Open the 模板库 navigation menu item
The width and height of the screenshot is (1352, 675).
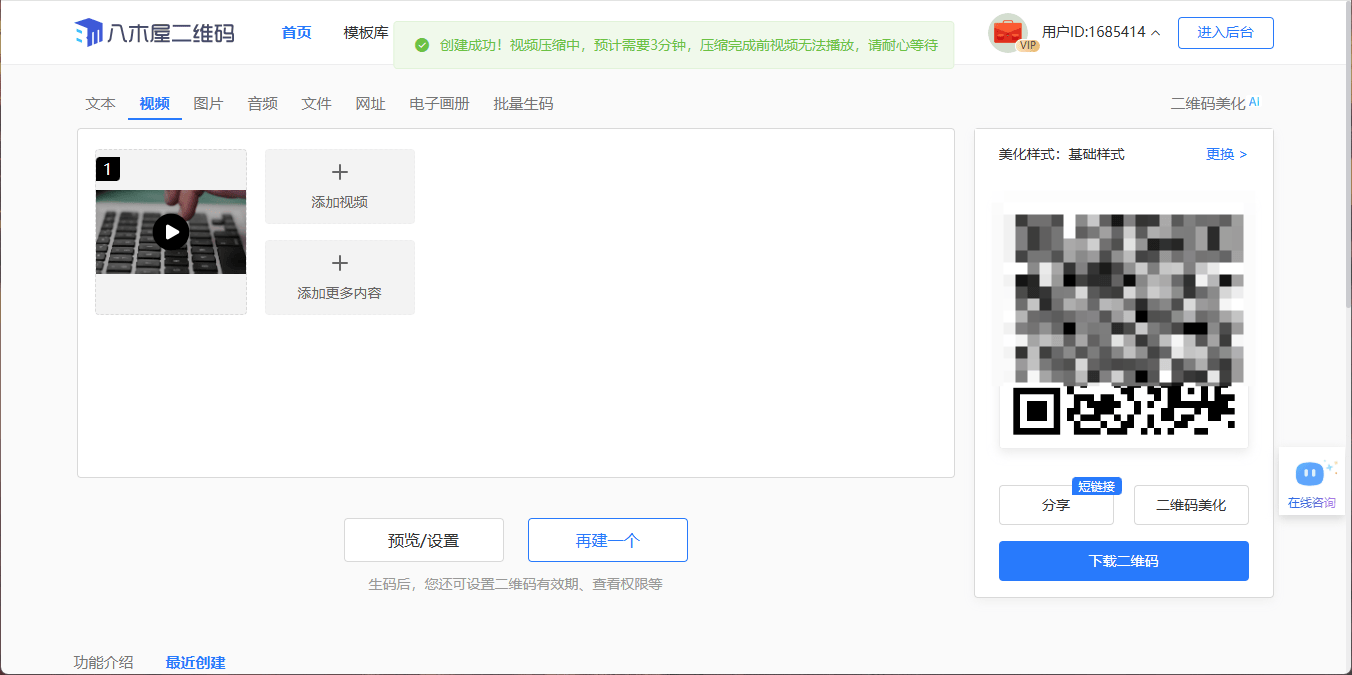tap(366, 33)
